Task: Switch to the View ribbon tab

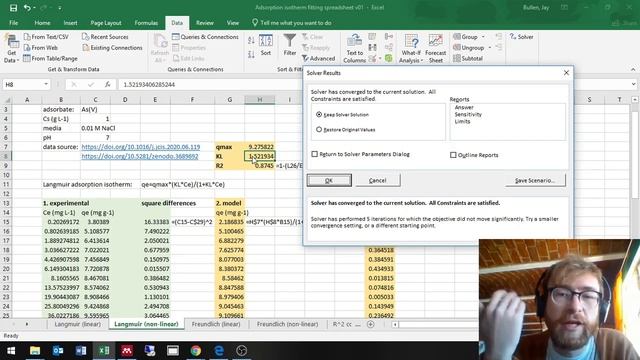Action: pos(233,23)
